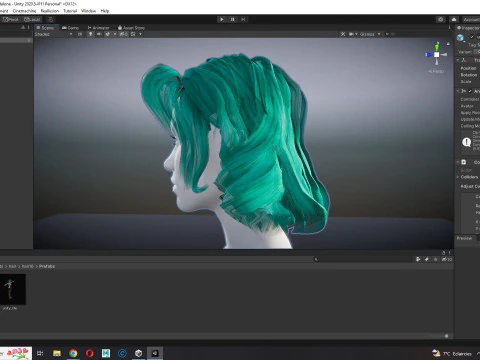Click the blue Z axis gizmo cone
Screen dimensions: 480x360
click(x=429, y=54)
